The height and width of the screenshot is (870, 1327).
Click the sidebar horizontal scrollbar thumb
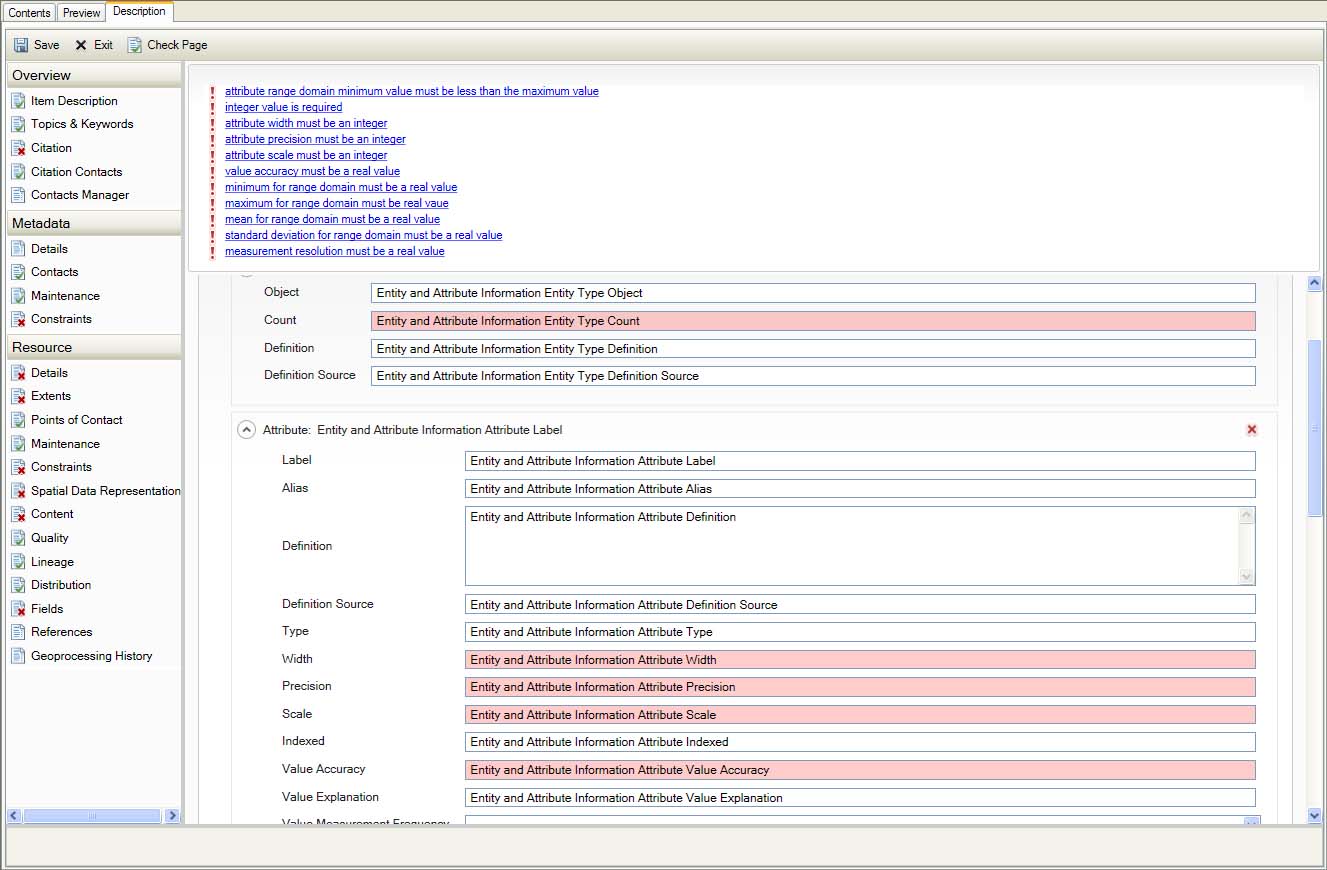click(92, 816)
